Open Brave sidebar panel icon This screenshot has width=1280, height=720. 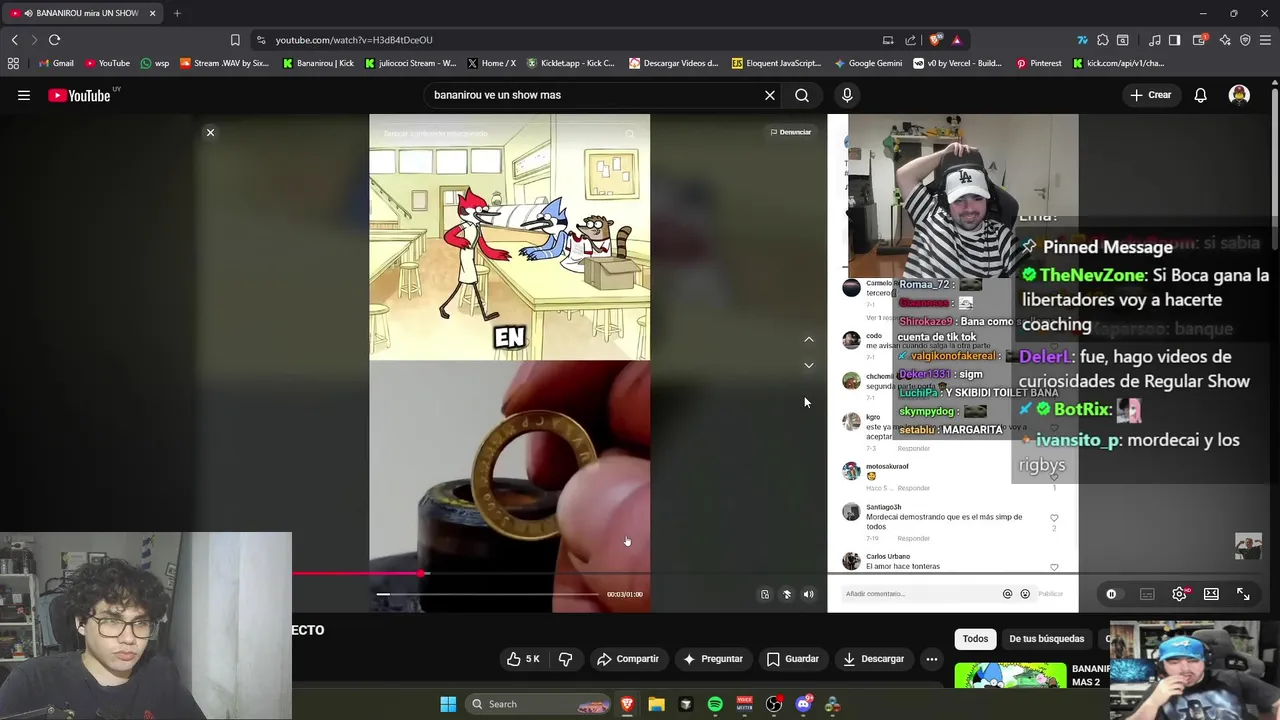[x=1174, y=40]
